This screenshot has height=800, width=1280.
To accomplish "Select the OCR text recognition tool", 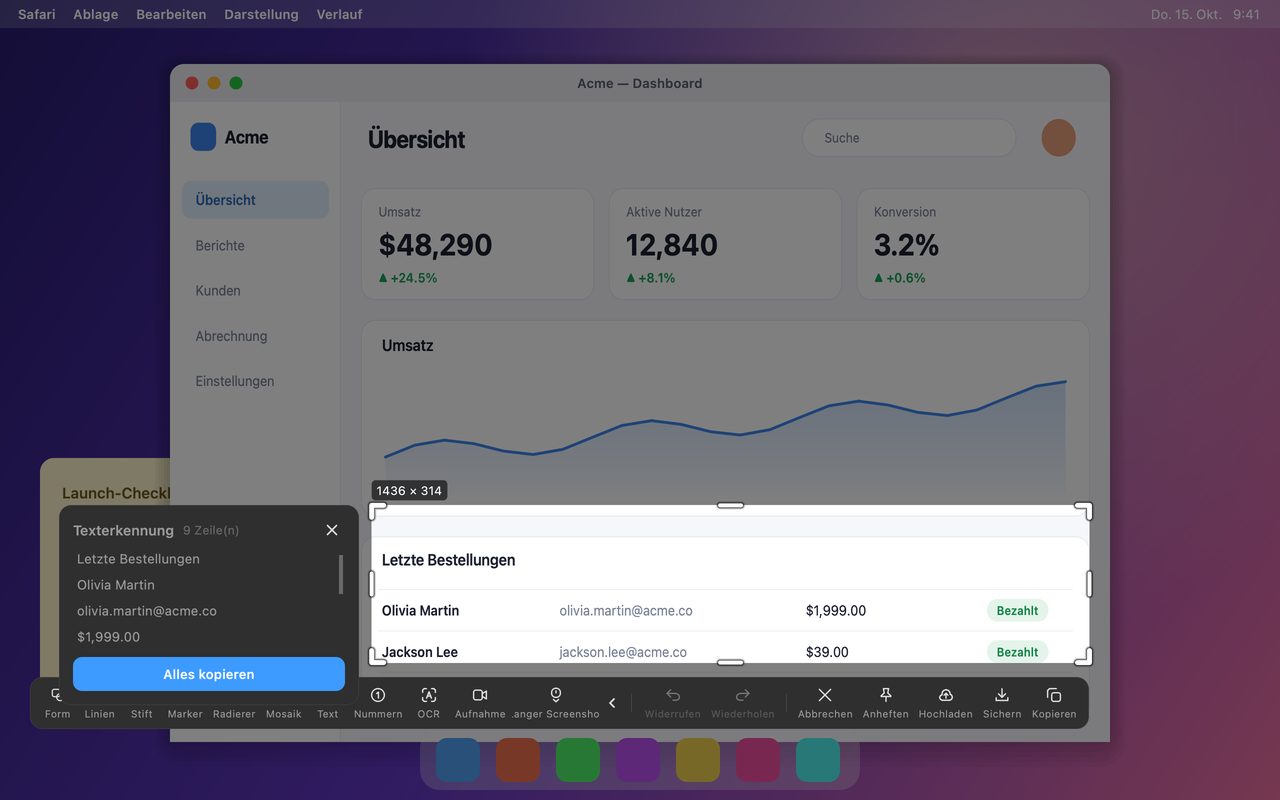I will [x=428, y=703].
